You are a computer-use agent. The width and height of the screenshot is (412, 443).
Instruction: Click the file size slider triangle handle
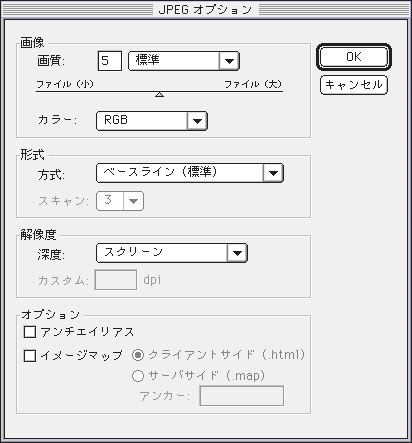click(160, 95)
